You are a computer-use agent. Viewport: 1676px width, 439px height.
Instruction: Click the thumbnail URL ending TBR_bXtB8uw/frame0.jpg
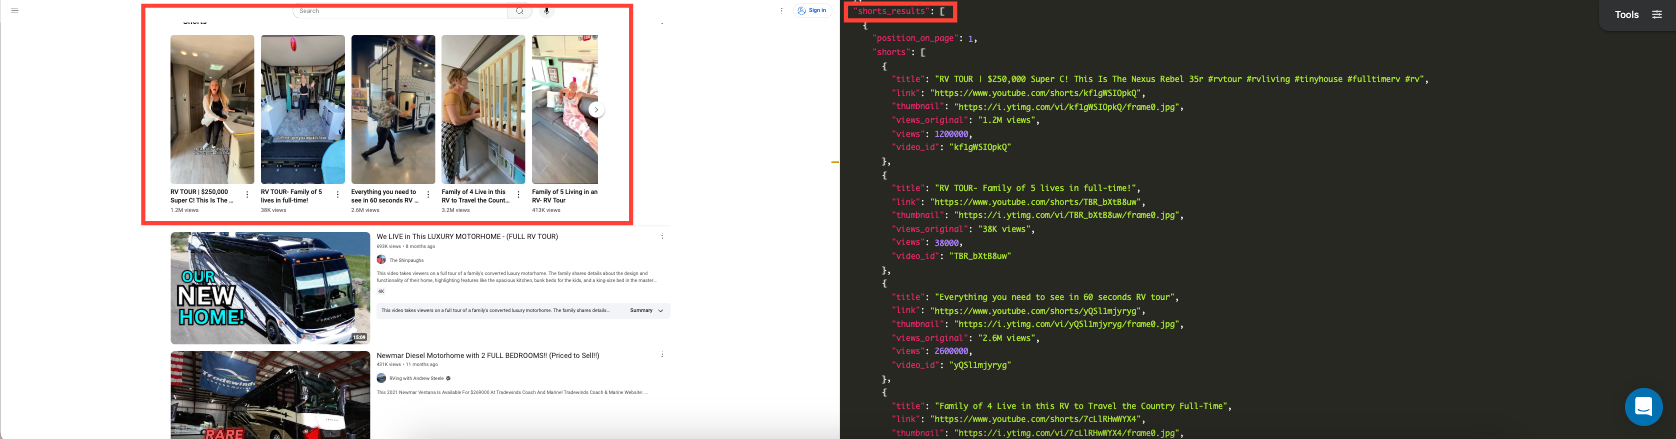point(1069,215)
